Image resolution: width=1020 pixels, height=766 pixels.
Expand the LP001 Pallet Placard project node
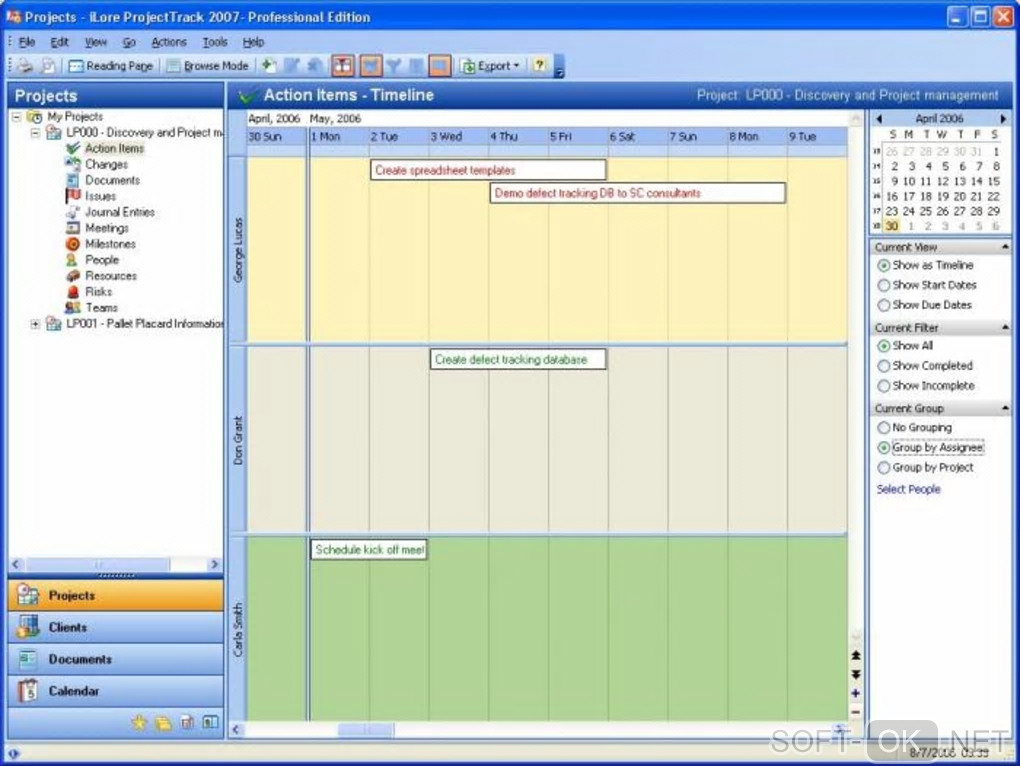tap(36, 324)
